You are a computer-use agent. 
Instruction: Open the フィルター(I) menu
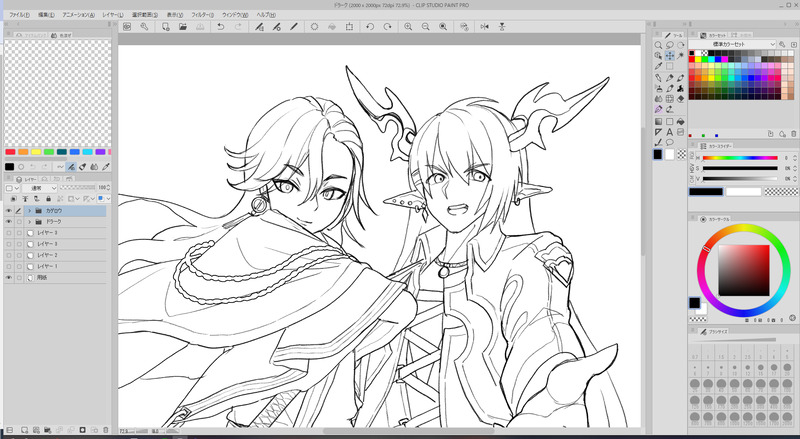pyautogui.click(x=203, y=15)
